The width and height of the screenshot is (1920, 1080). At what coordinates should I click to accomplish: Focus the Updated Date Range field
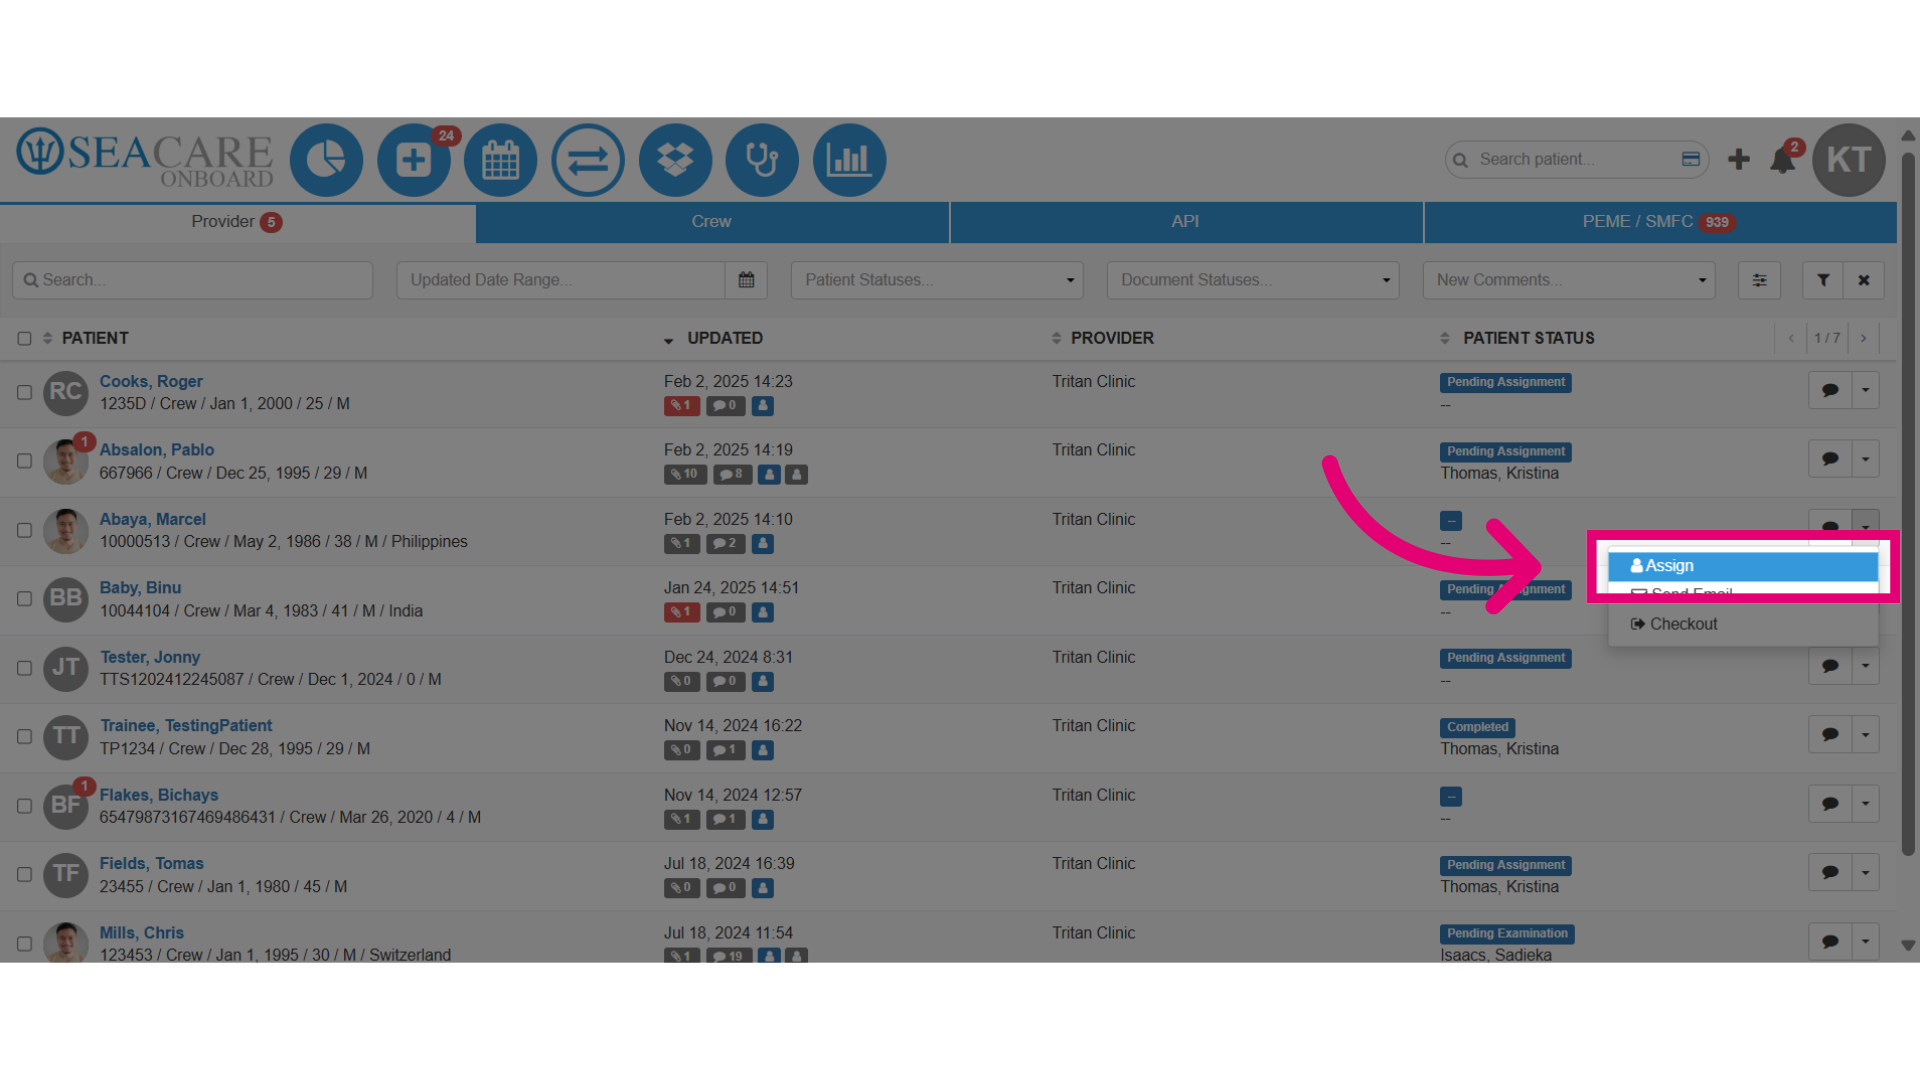point(561,280)
